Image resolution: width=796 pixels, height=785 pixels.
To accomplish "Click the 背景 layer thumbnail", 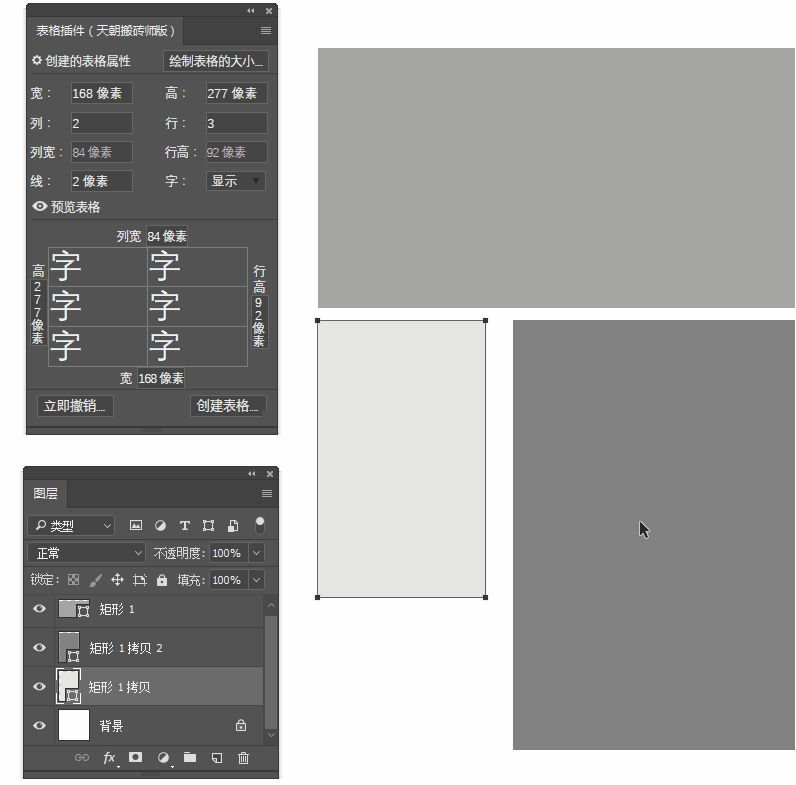I will click(74, 725).
